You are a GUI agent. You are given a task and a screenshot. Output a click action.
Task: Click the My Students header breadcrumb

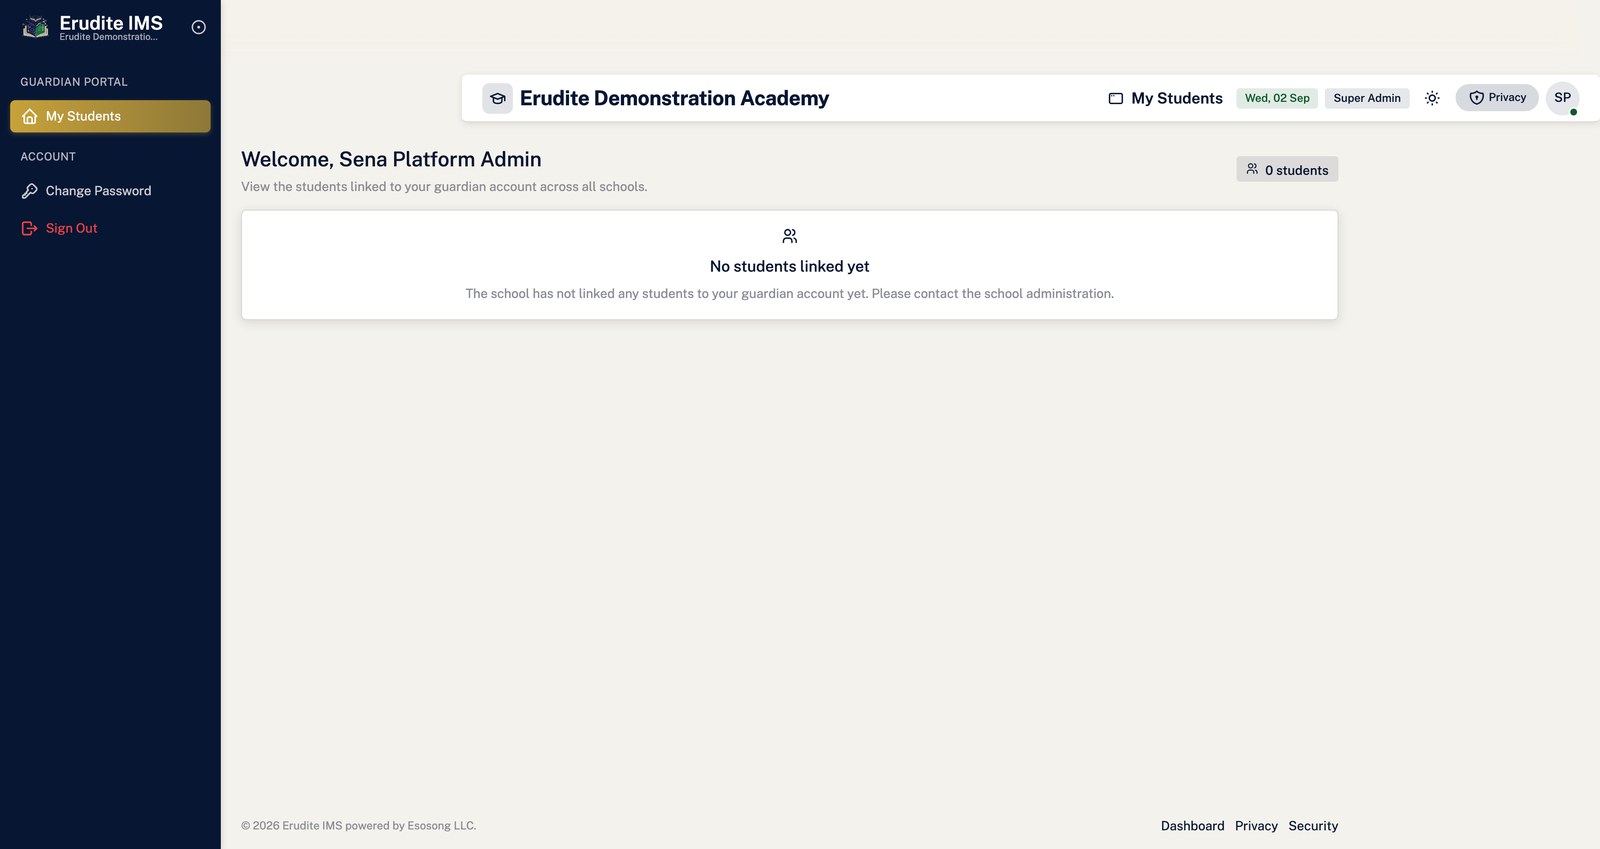click(x=1165, y=98)
